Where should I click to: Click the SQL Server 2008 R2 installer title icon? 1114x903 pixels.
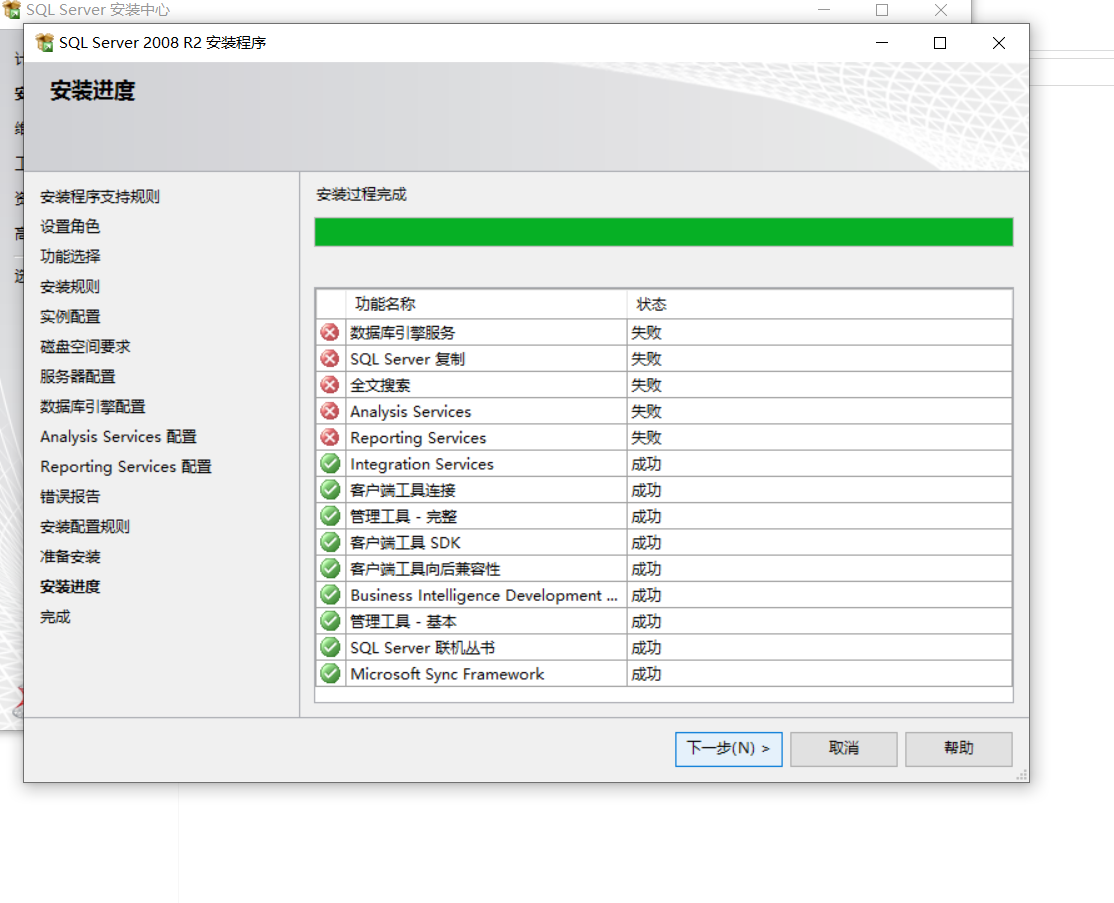(45, 43)
